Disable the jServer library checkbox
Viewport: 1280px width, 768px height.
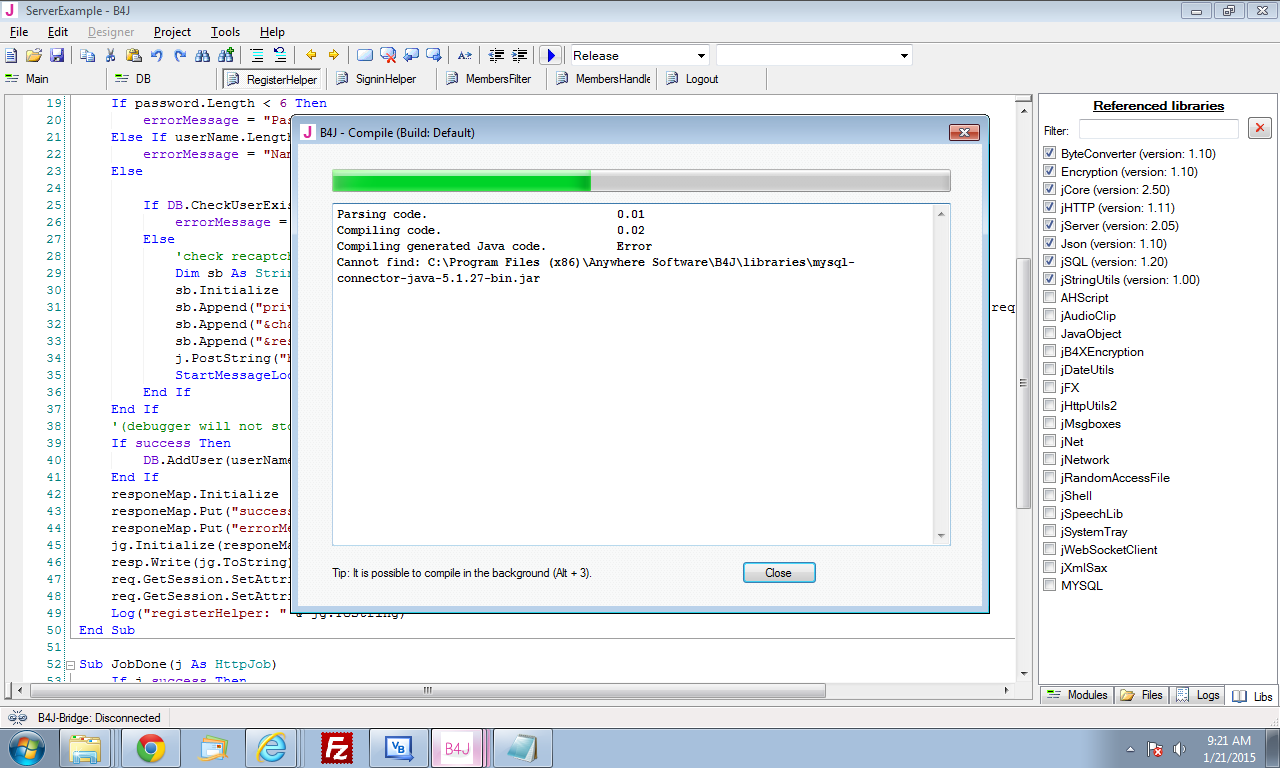click(x=1049, y=226)
